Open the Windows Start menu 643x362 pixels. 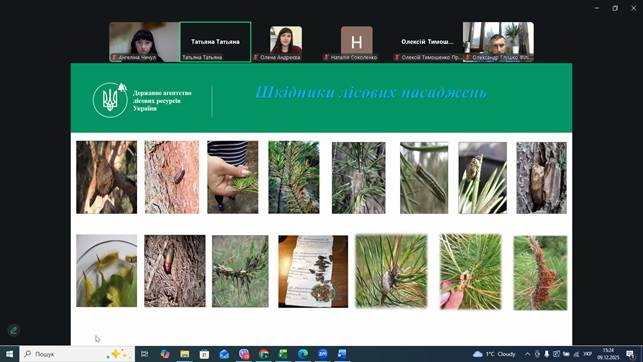[x=9, y=354]
